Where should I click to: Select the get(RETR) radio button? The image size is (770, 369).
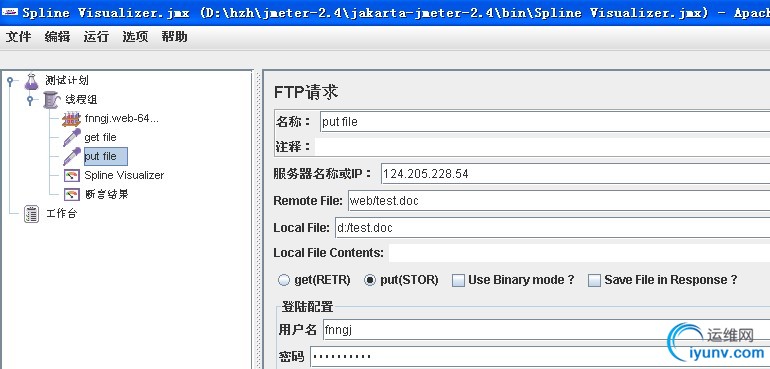tap(284, 280)
